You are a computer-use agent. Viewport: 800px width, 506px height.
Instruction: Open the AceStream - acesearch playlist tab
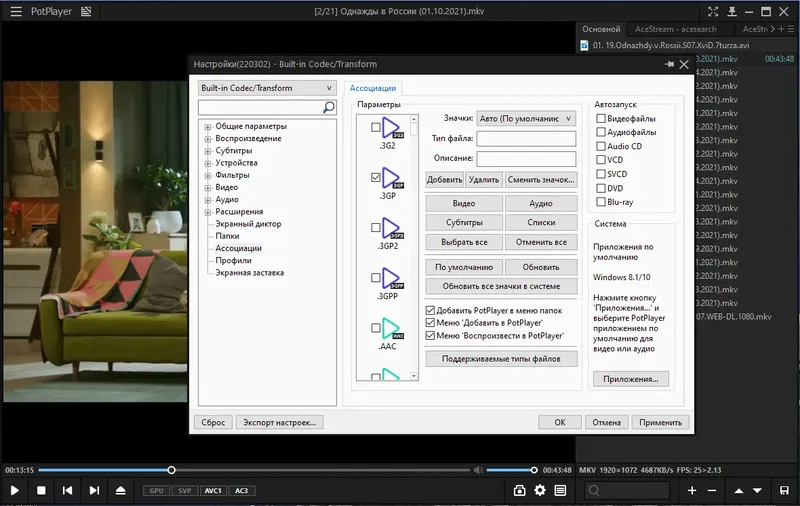pyautogui.click(x=676, y=29)
